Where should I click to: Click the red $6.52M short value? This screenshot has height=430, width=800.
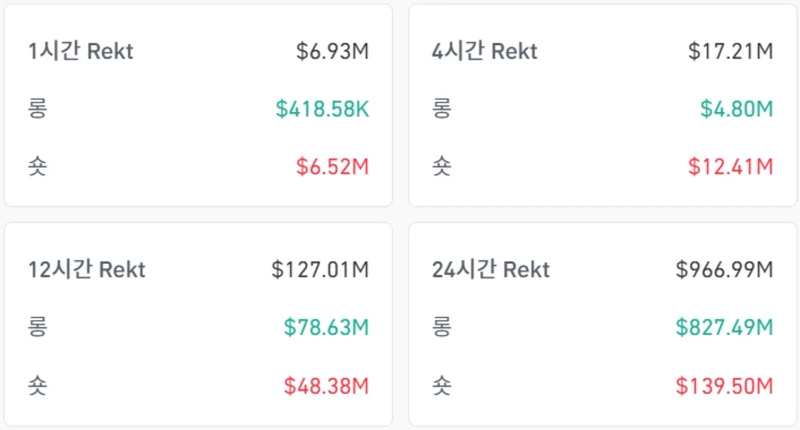click(332, 166)
